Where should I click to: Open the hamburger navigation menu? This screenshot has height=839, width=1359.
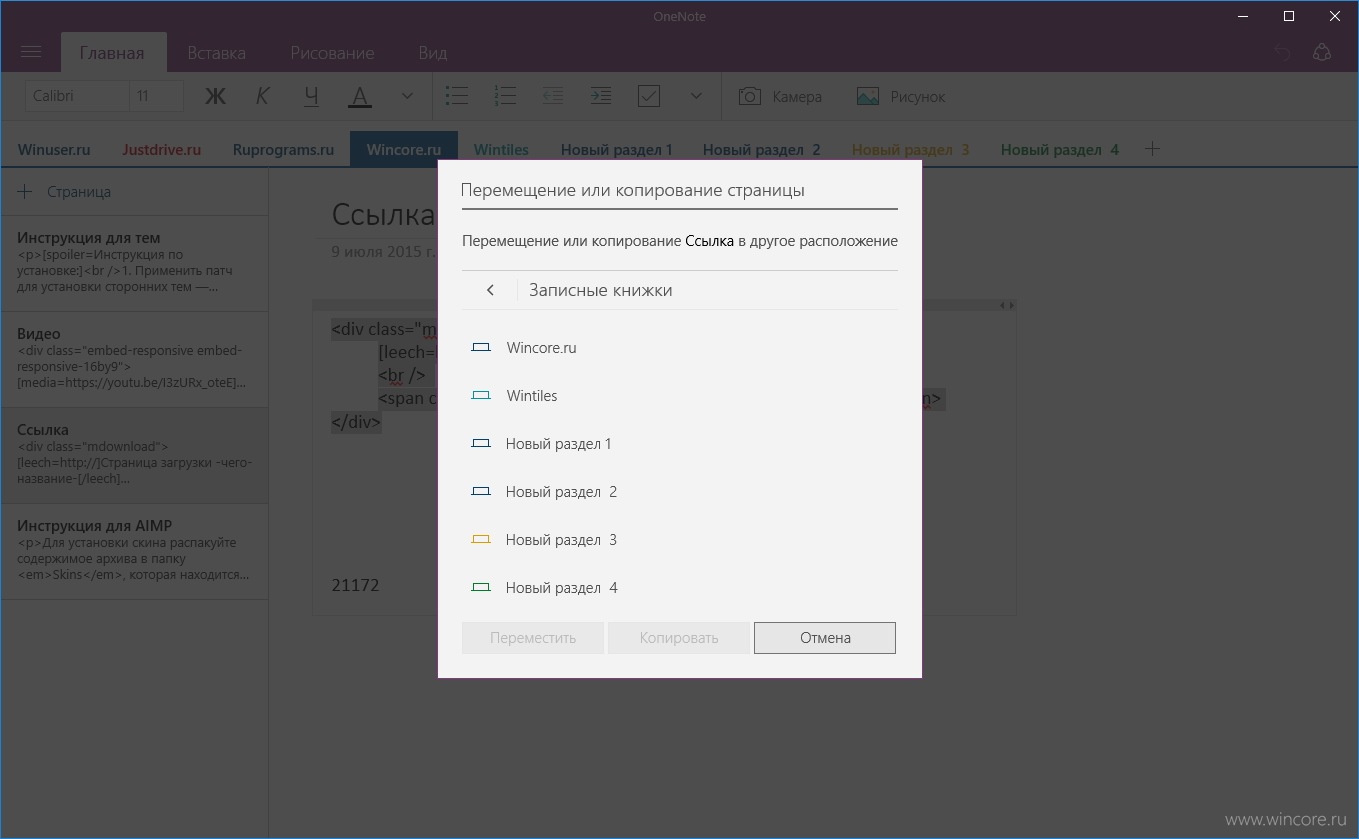pyautogui.click(x=30, y=53)
